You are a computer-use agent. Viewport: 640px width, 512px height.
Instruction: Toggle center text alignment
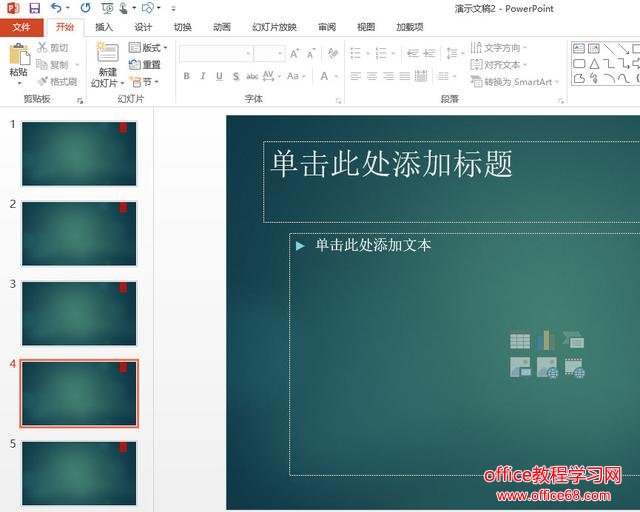click(372, 76)
